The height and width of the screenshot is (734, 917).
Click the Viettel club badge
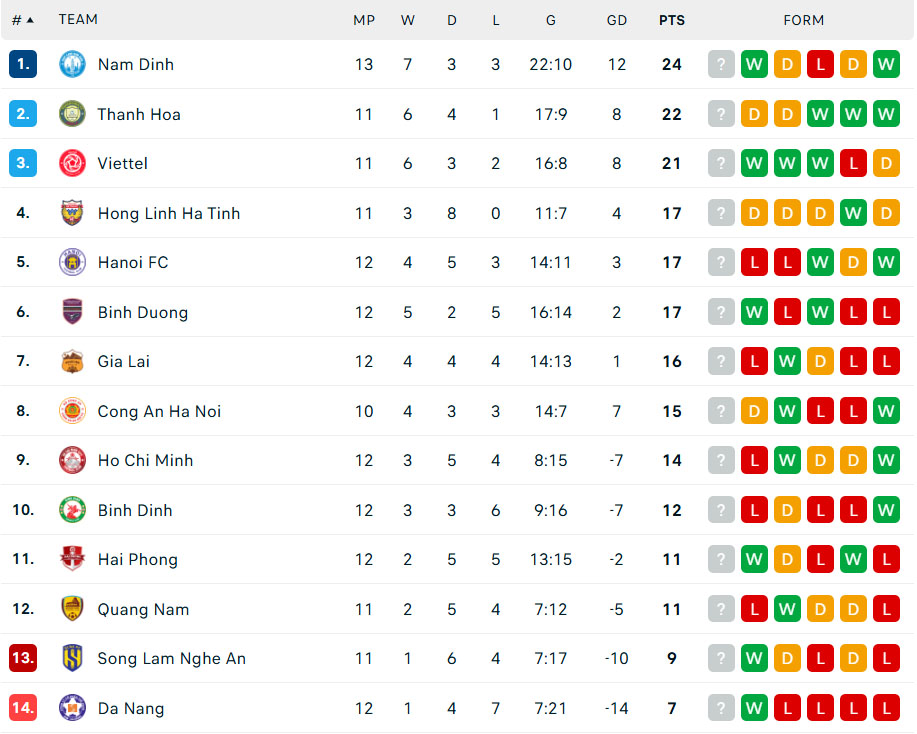[70, 163]
